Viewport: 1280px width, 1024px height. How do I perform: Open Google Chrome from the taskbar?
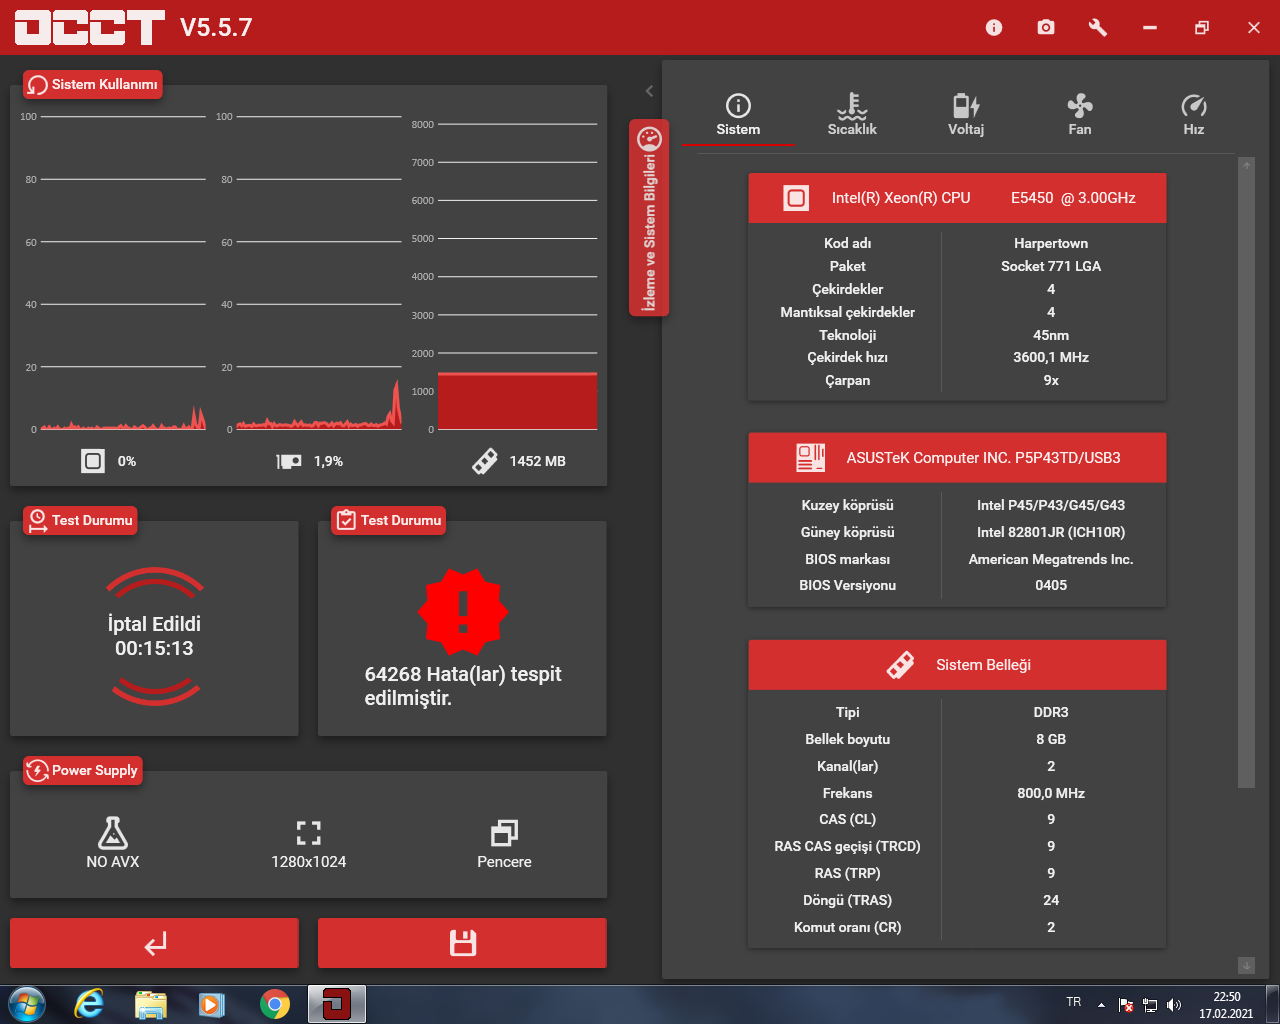coord(274,1004)
